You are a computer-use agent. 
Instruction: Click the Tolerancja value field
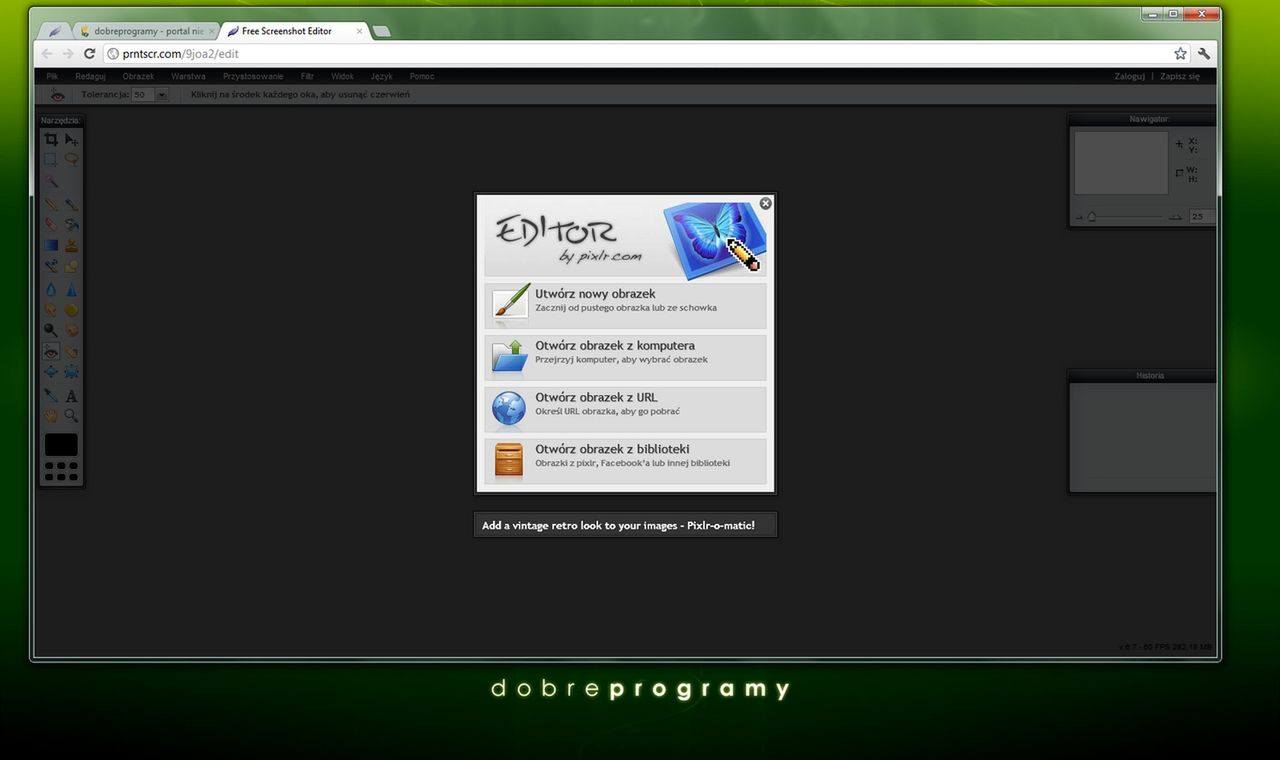click(x=143, y=94)
